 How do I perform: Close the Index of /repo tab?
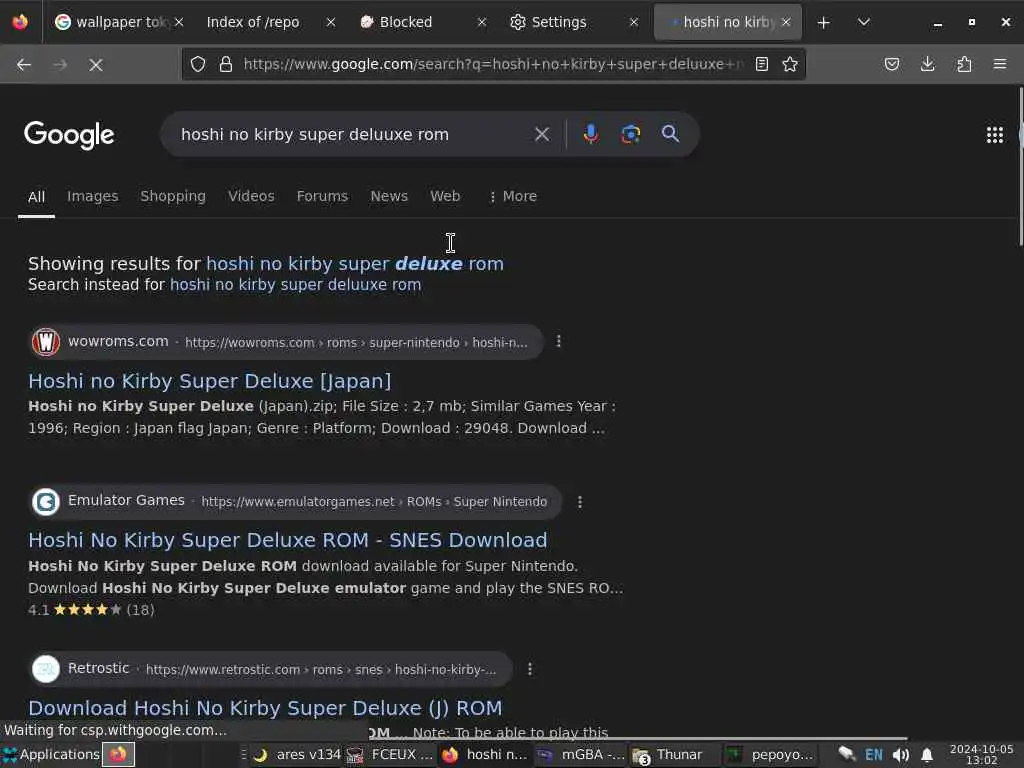[x=330, y=22]
